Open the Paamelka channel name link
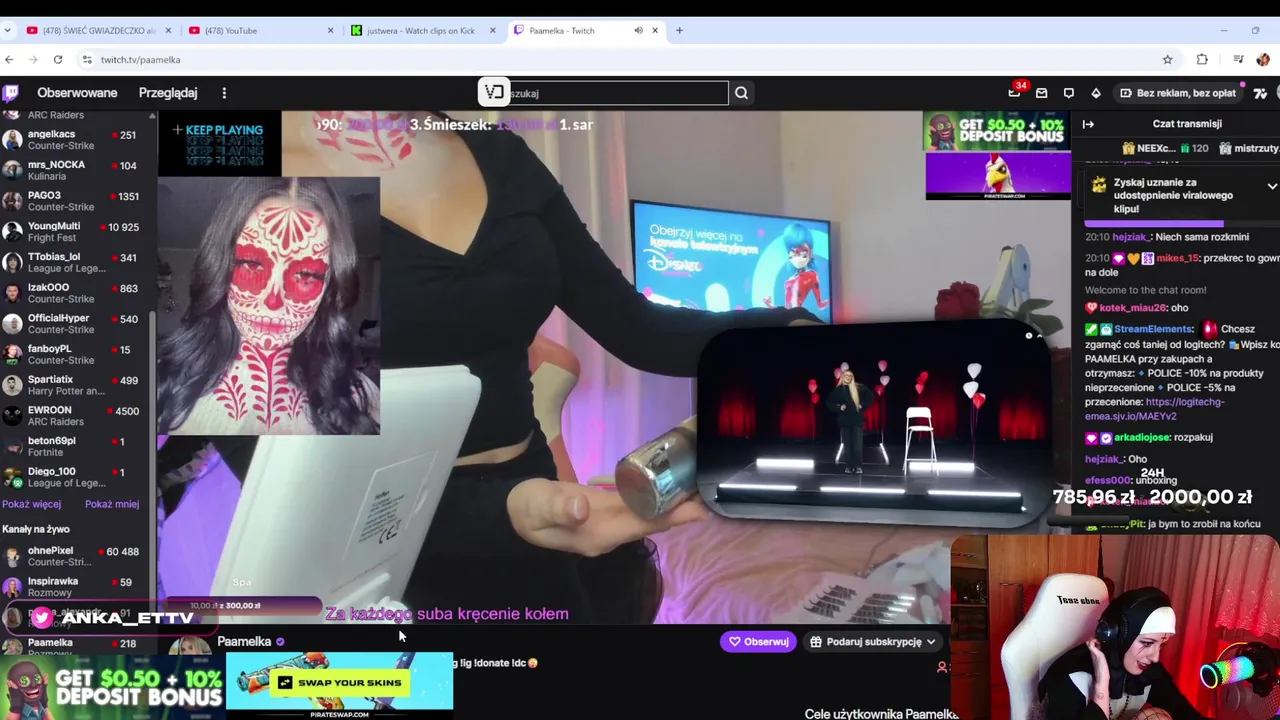The height and width of the screenshot is (720, 1280). pyautogui.click(x=244, y=642)
